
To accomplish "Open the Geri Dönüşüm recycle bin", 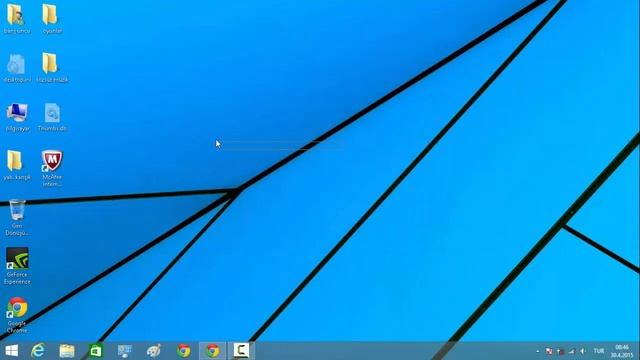I will 17,209.
